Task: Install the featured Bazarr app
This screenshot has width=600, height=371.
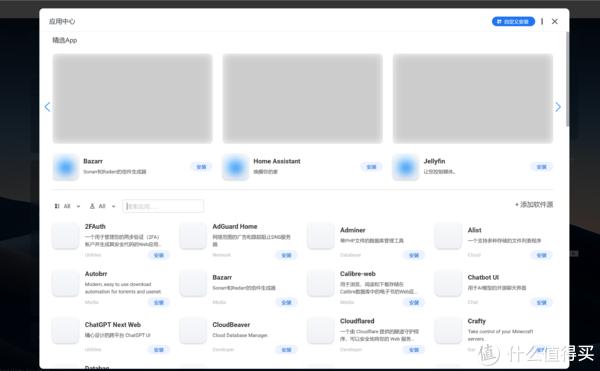Action: pos(201,167)
